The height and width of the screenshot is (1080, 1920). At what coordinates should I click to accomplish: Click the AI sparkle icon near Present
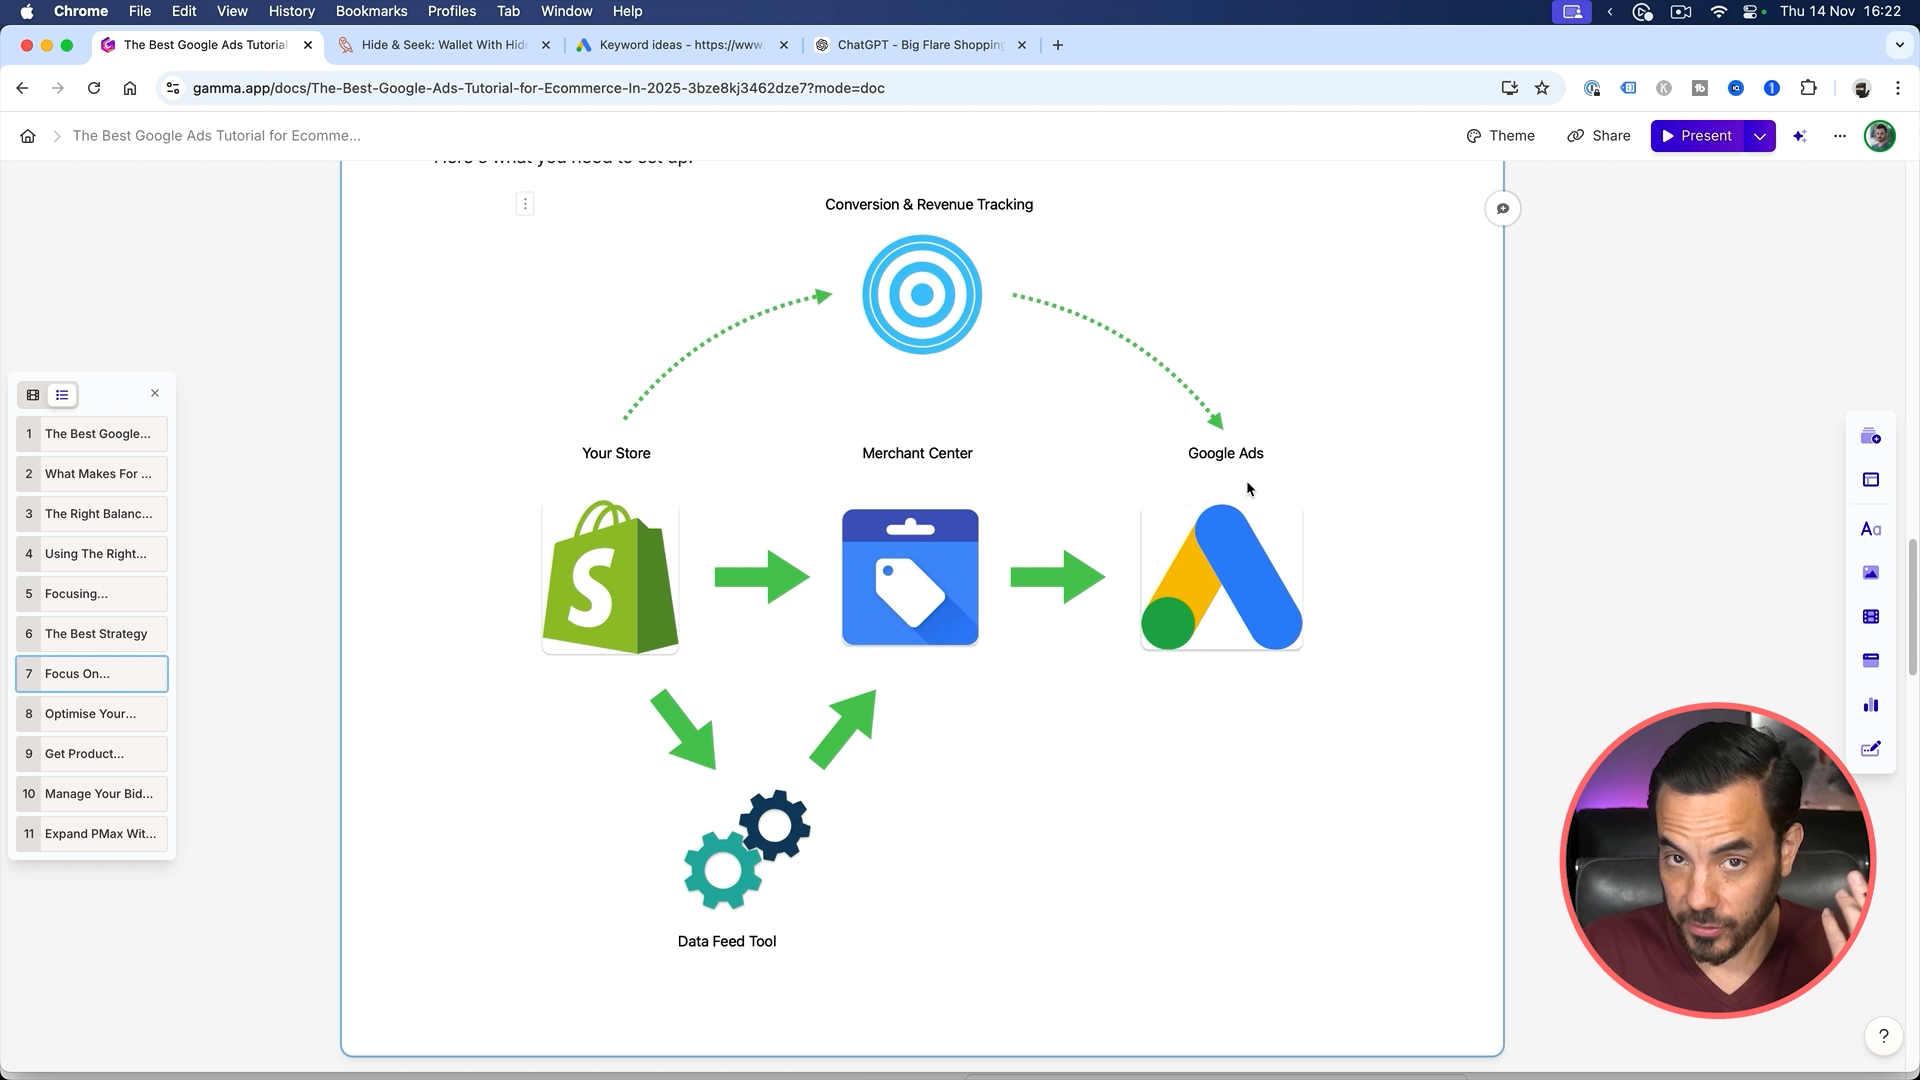(x=1800, y=136)
